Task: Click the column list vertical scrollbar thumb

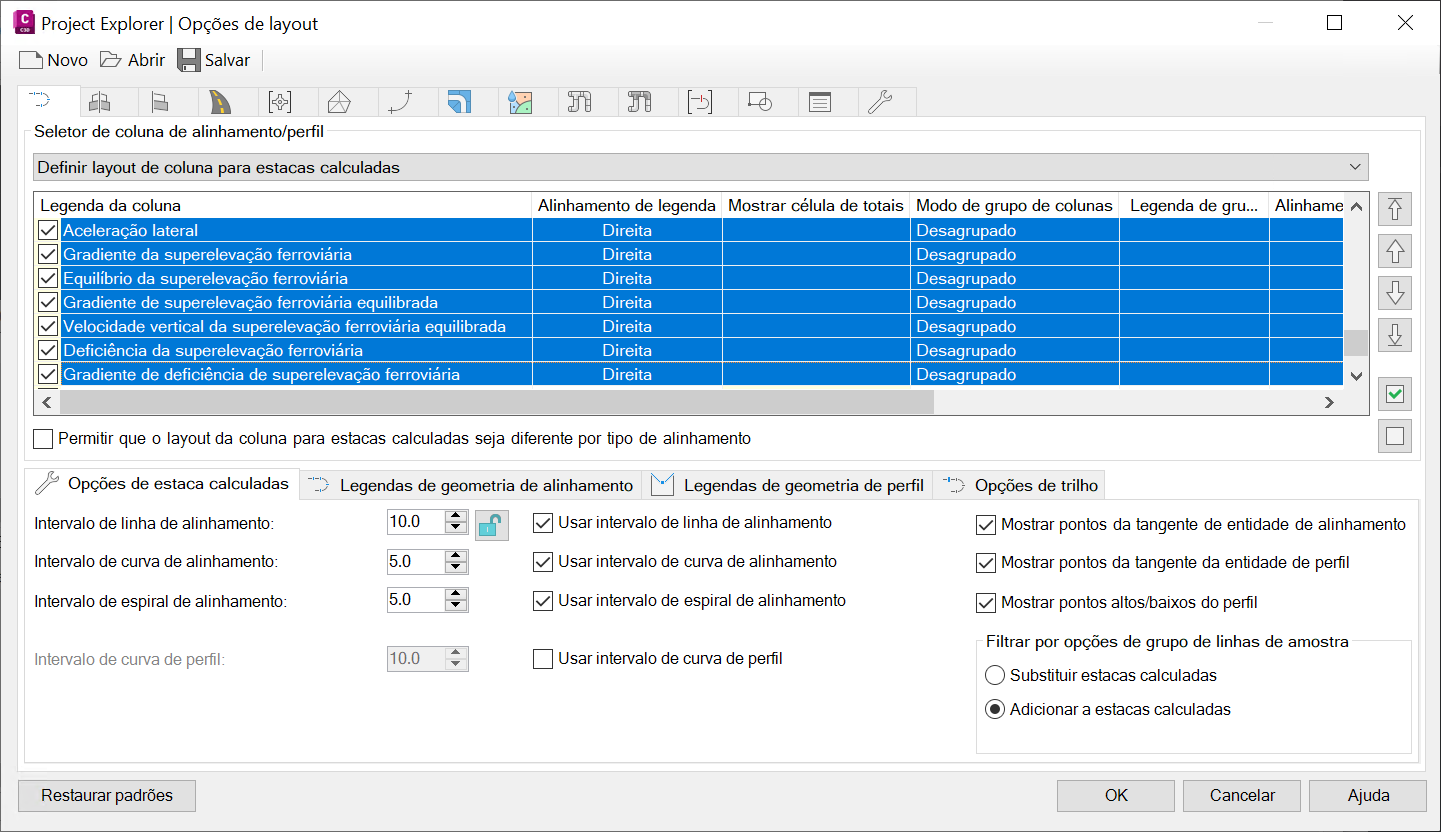Action: click(x=1356, y=343)
